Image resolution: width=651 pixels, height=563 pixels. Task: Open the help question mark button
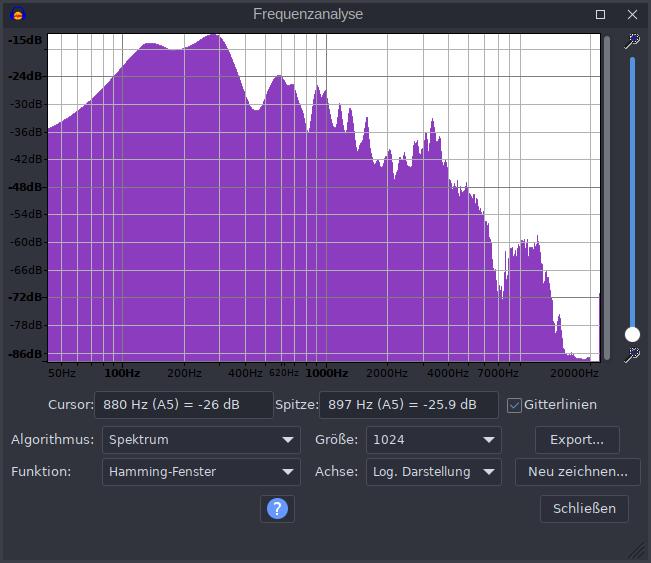pos(277,509)
